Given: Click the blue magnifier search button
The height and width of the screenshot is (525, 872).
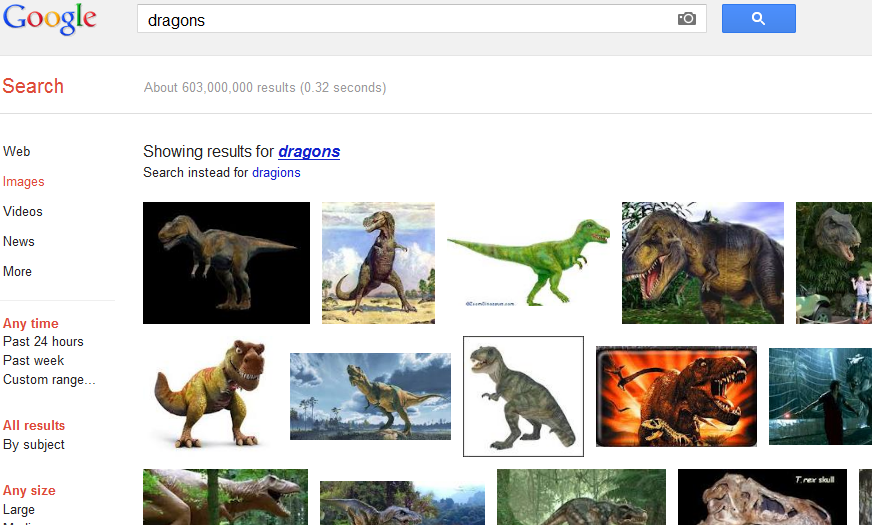Looking at the screenshot, I should (x=758, y=19).
